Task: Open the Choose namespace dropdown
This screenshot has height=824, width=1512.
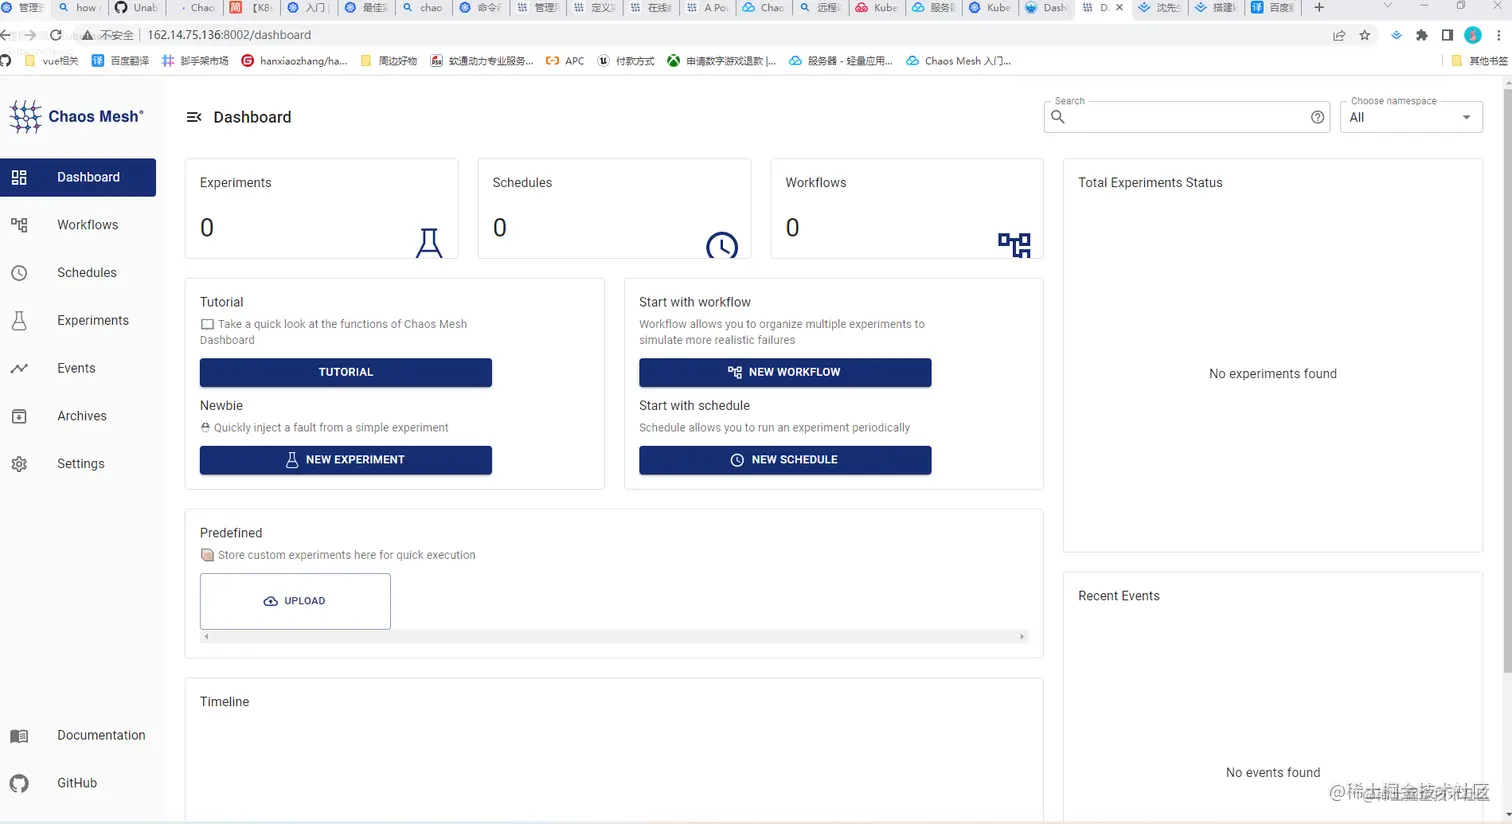Action: tap(1411, 117)
